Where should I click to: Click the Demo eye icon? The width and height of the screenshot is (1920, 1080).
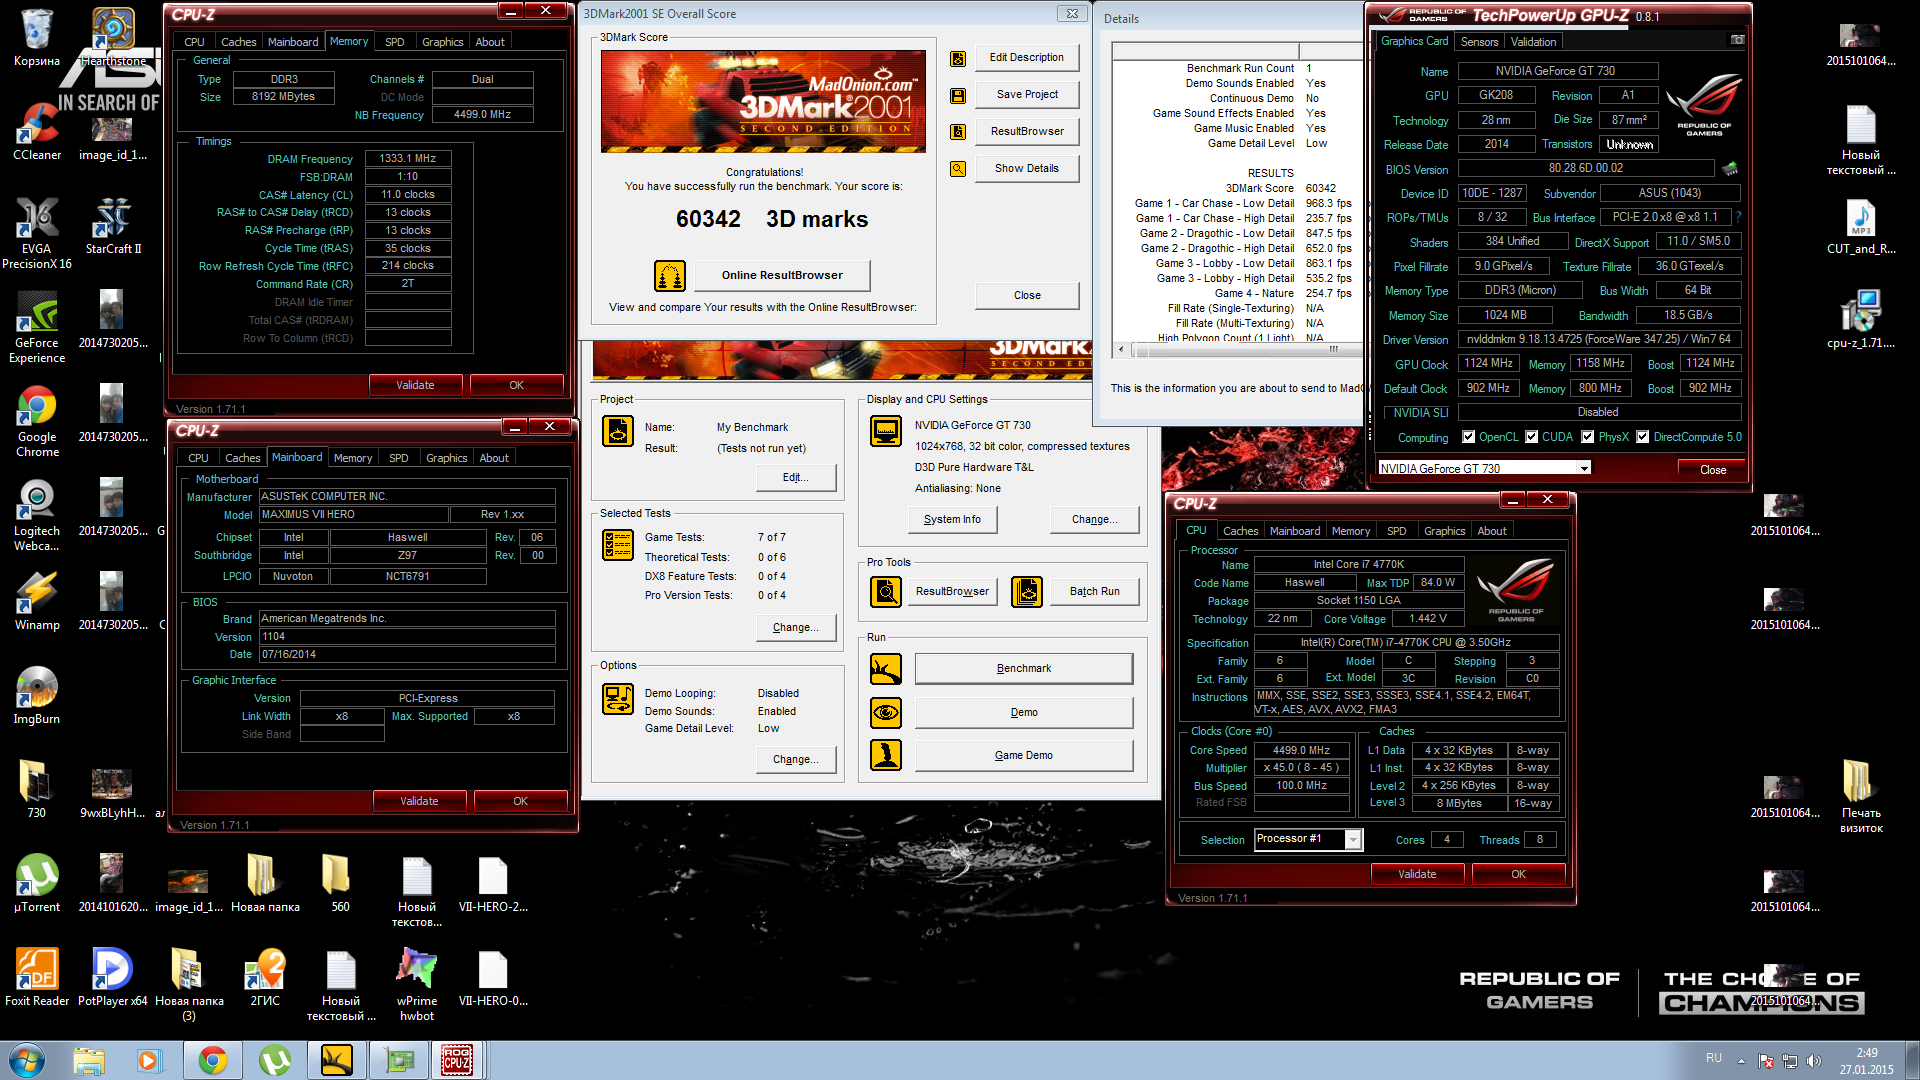click(x=886, y=713)
